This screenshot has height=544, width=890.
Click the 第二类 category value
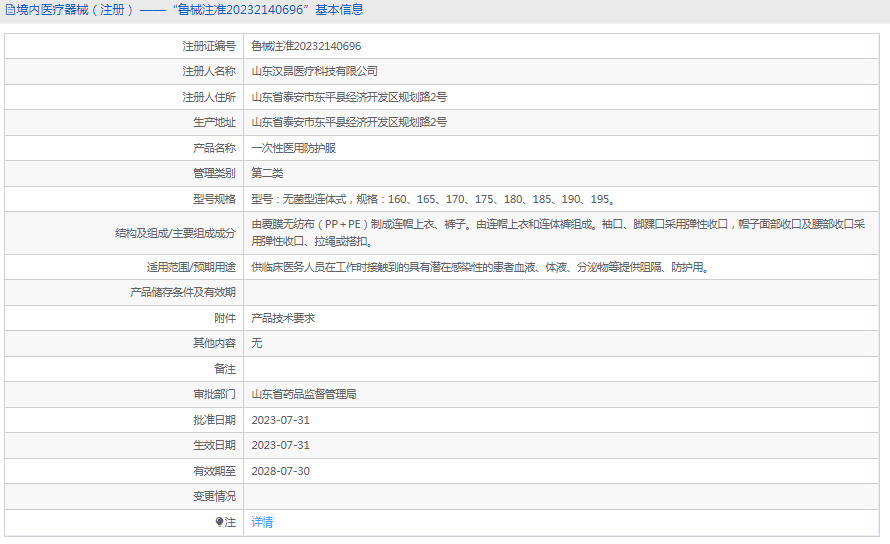(x=267, y=173)
